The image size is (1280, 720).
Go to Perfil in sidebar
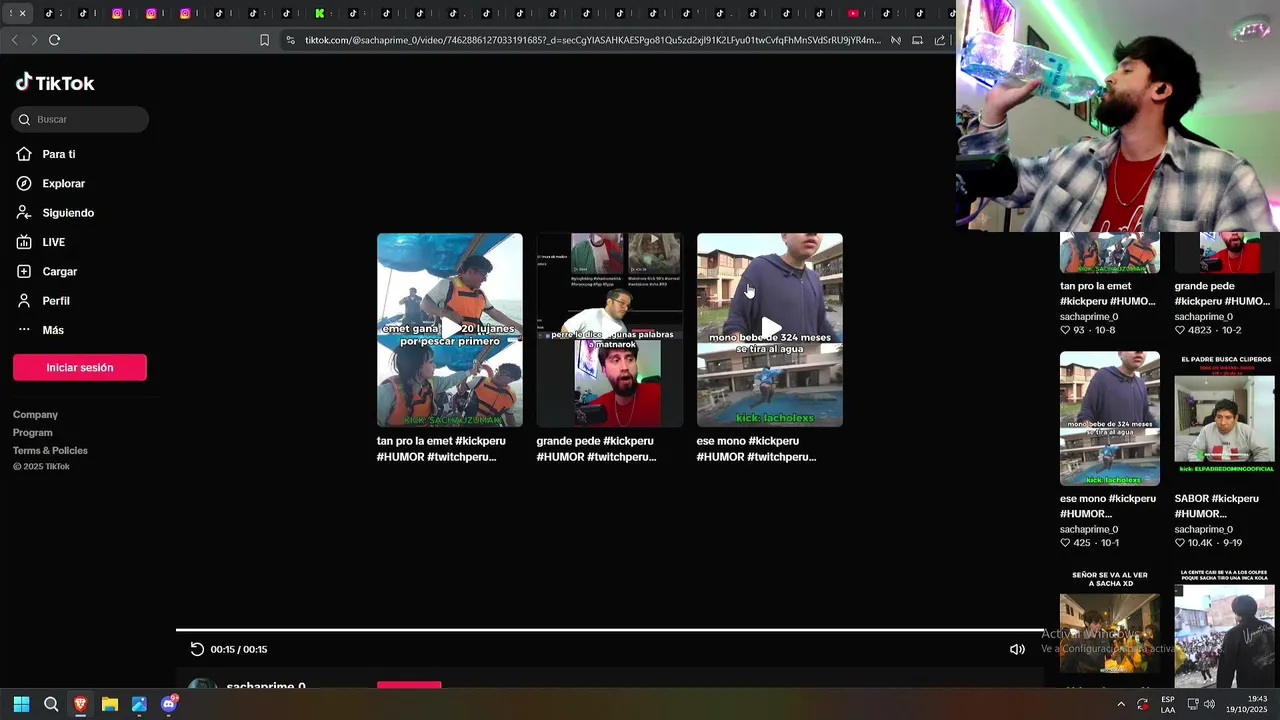(x=56, y=301)
